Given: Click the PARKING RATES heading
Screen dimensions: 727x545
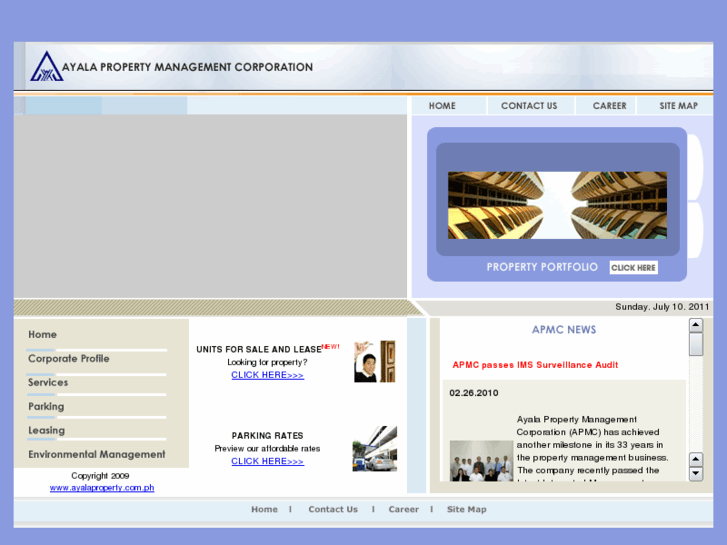Looking at the screenshot, I should [268, 436].
